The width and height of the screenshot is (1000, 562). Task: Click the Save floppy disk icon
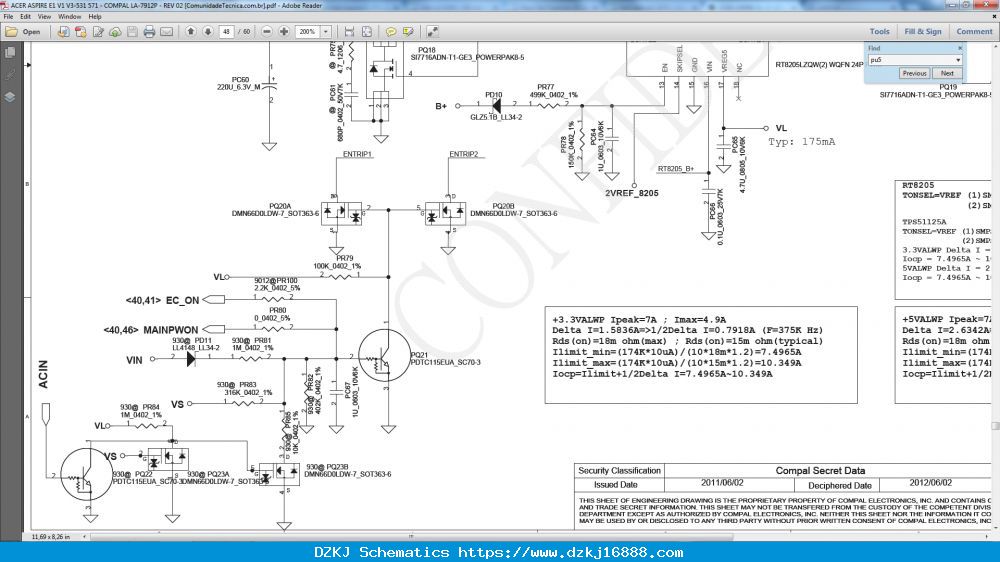(x=132, y=31)
